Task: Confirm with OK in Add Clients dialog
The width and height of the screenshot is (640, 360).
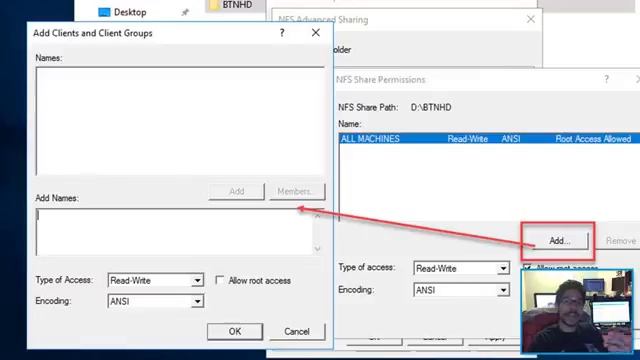Action: tap(235, 331)
